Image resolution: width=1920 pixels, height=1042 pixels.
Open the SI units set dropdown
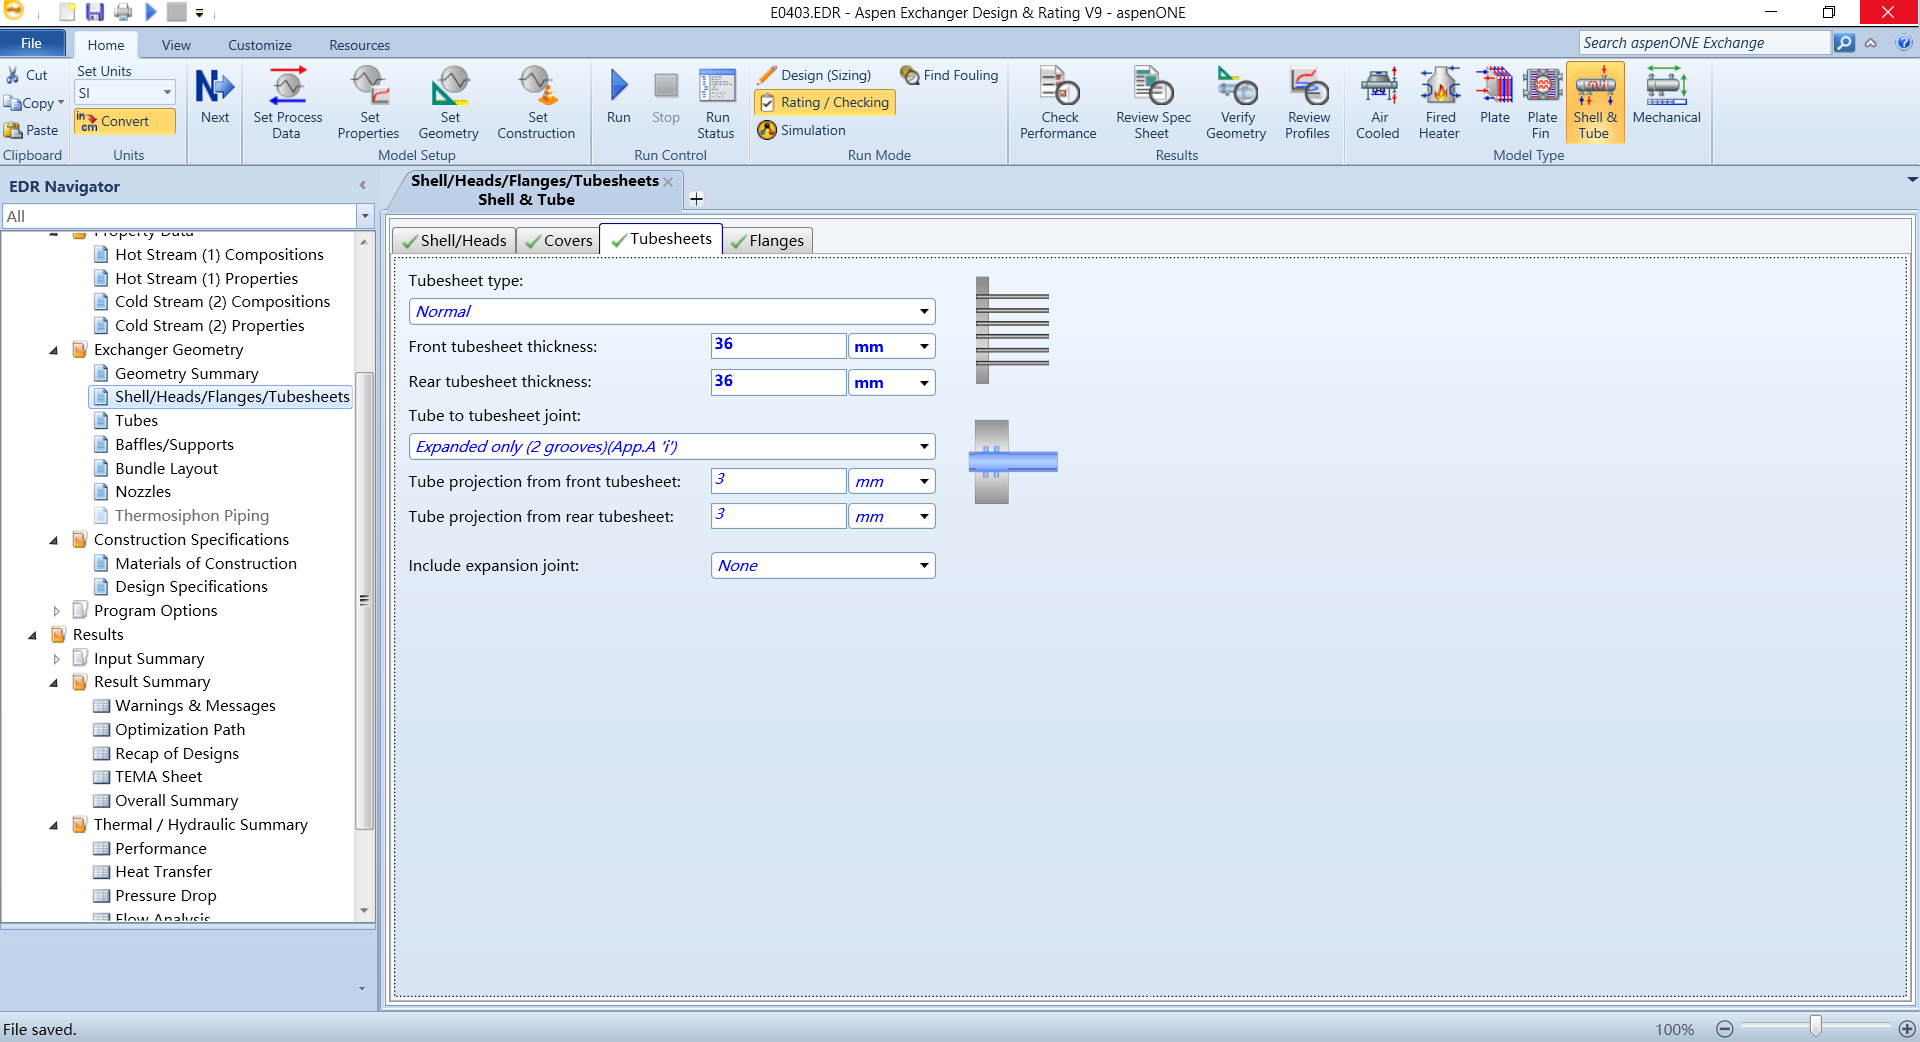click(x=167, y=93)
